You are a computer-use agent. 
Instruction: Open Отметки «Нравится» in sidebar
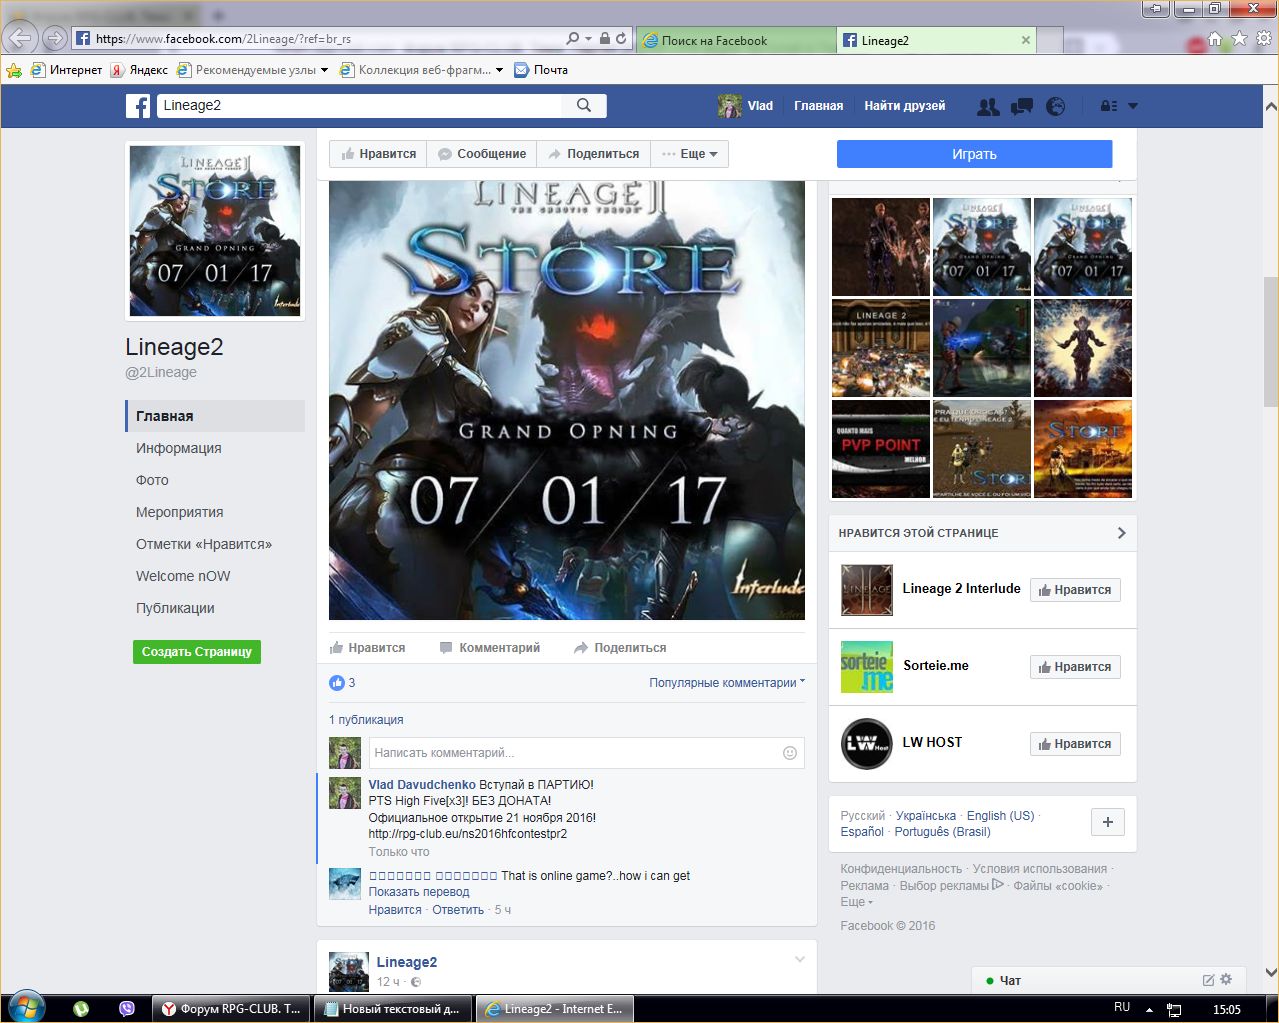tap(204, 544)
